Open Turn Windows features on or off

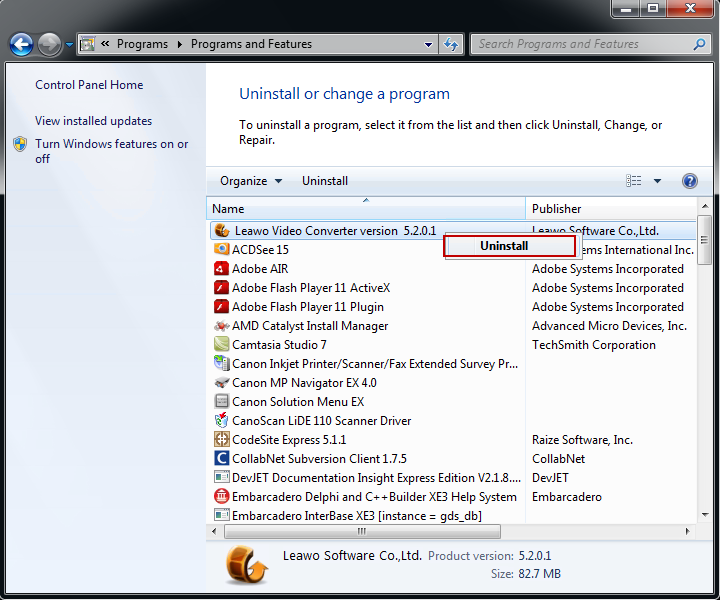112,151
